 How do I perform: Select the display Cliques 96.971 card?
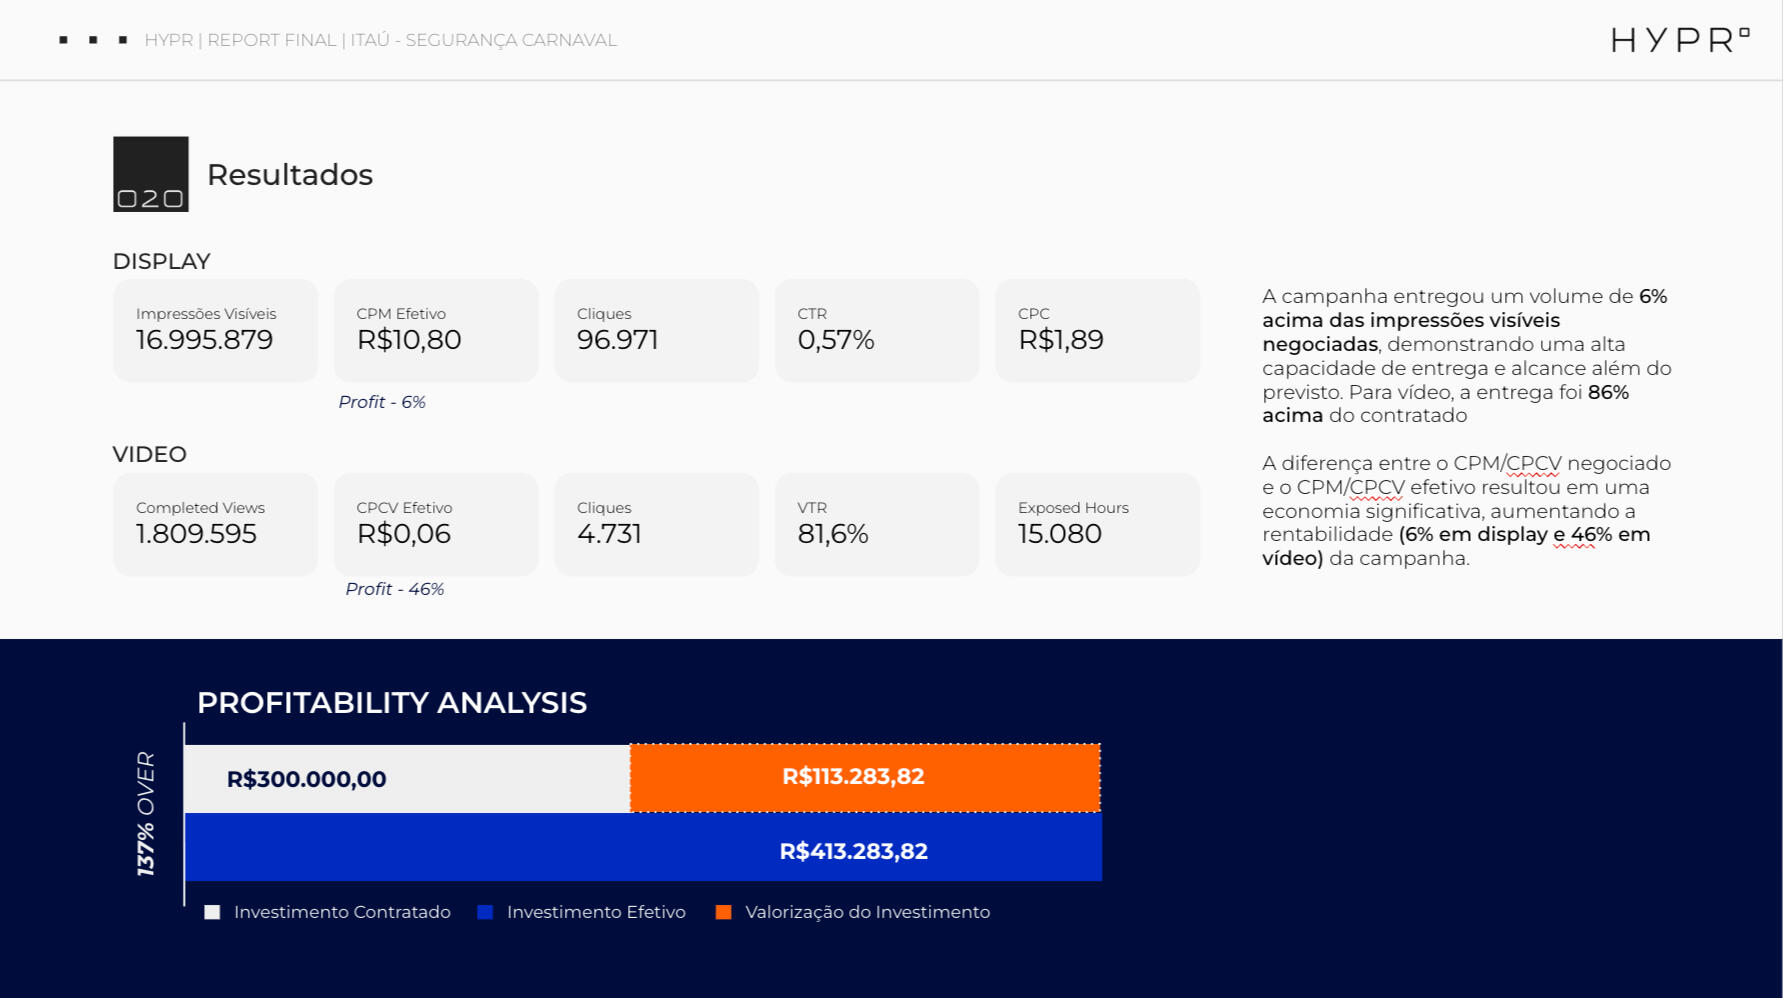(x=656, y=330)
